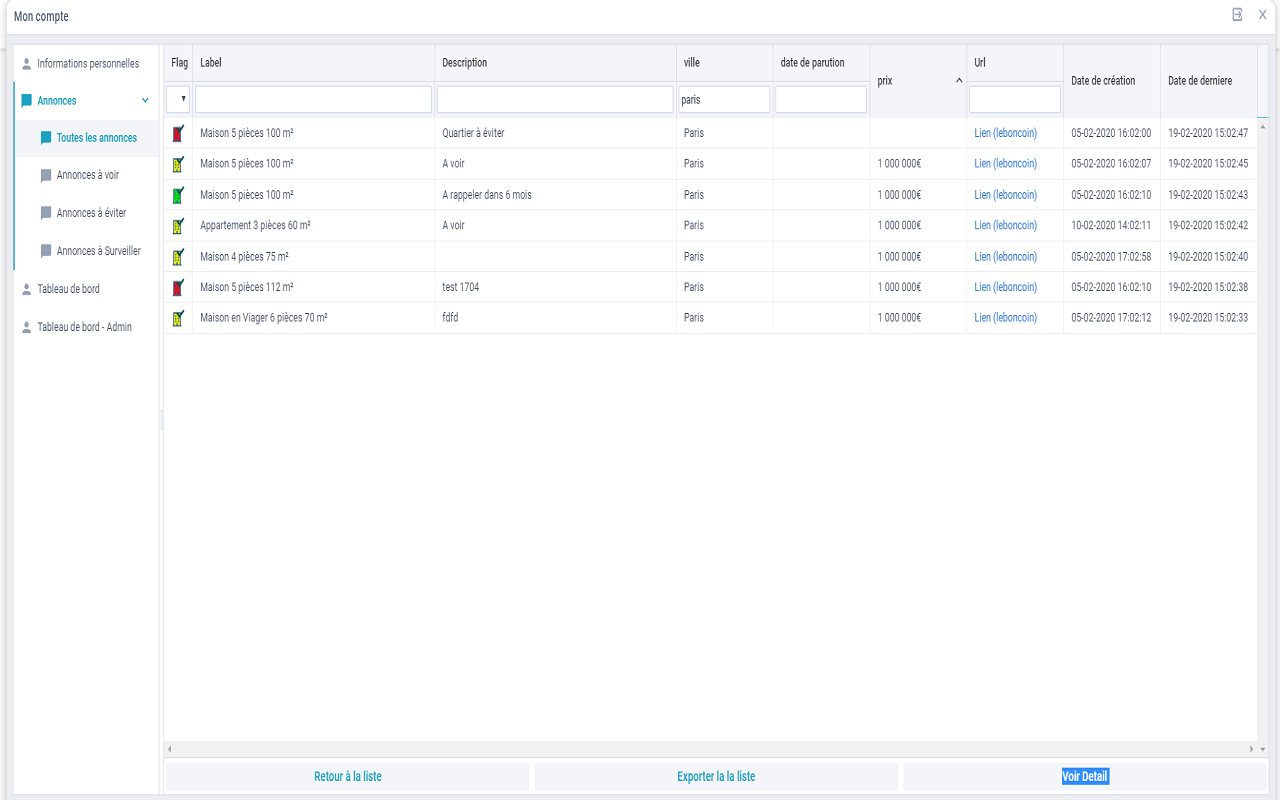Select 'Appartement 3 pièces 60 m²' label cell

pyautogui.click(x=313, y=226)
